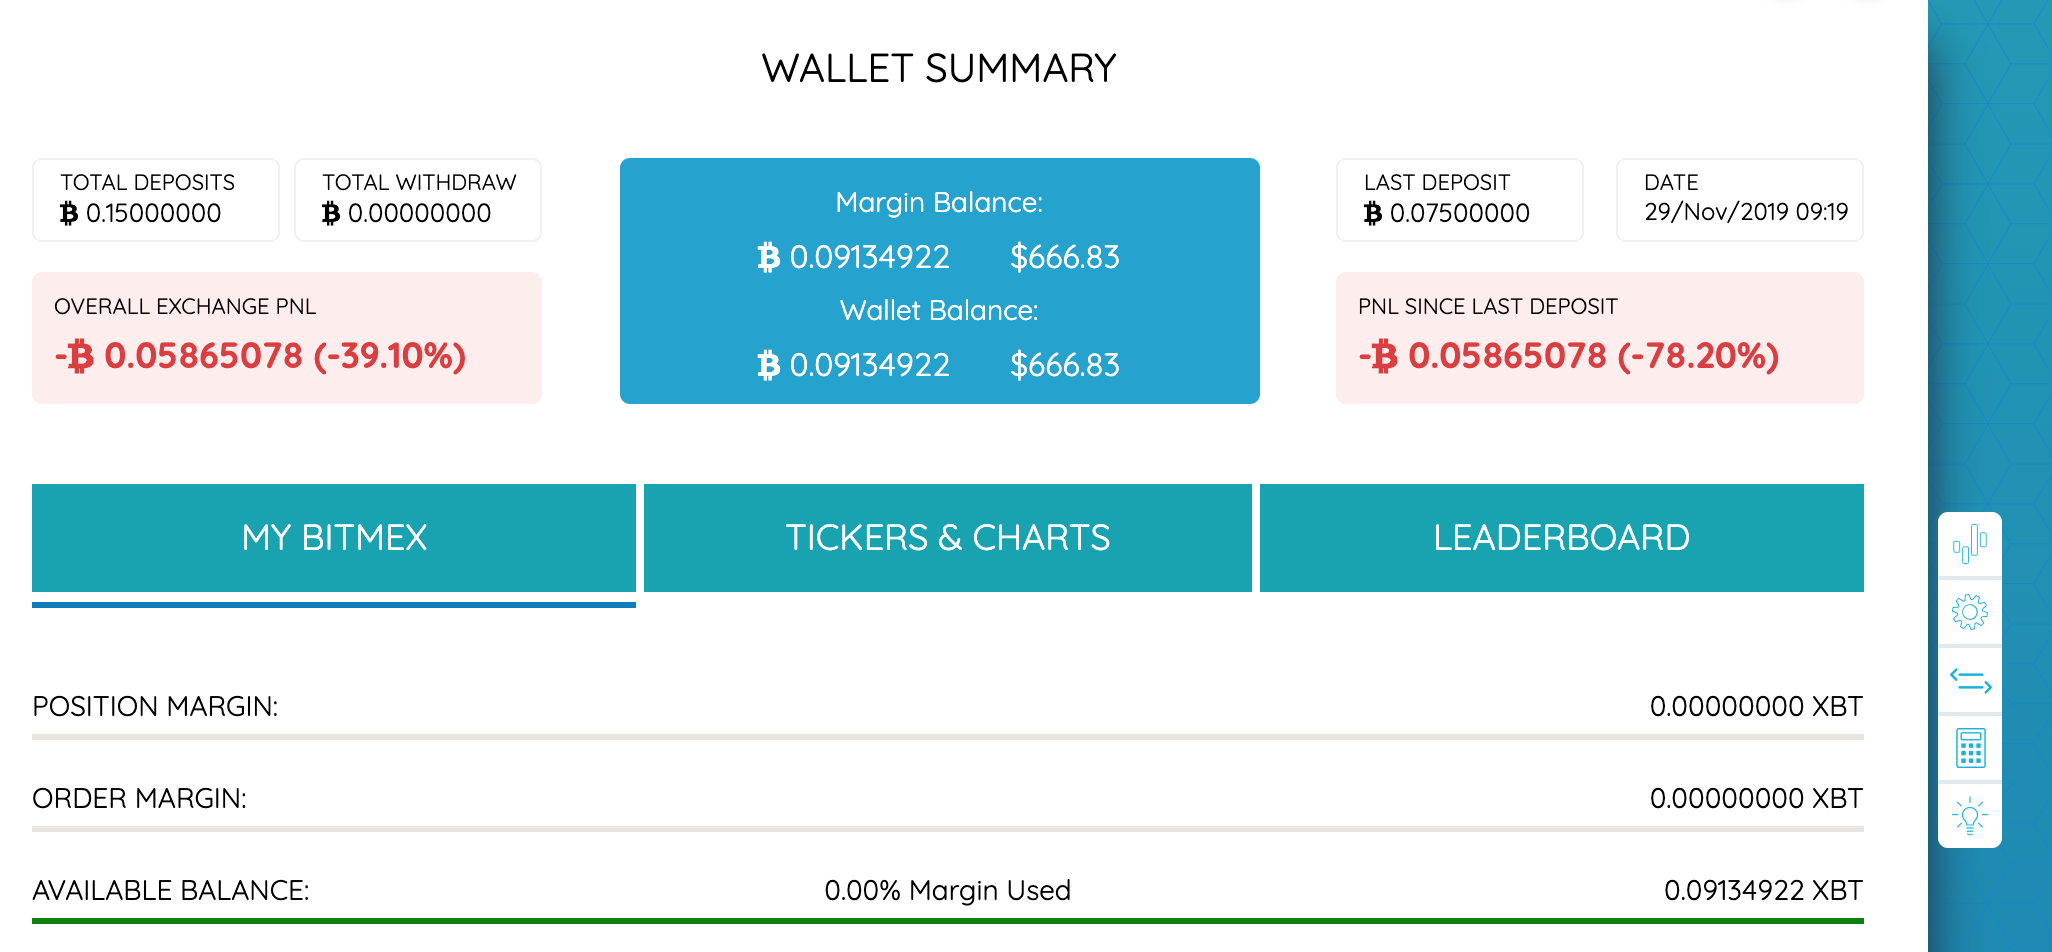Open the calculator tool icon
The width and height of the screenshot is (2052, 952).
click(1969, 748)
